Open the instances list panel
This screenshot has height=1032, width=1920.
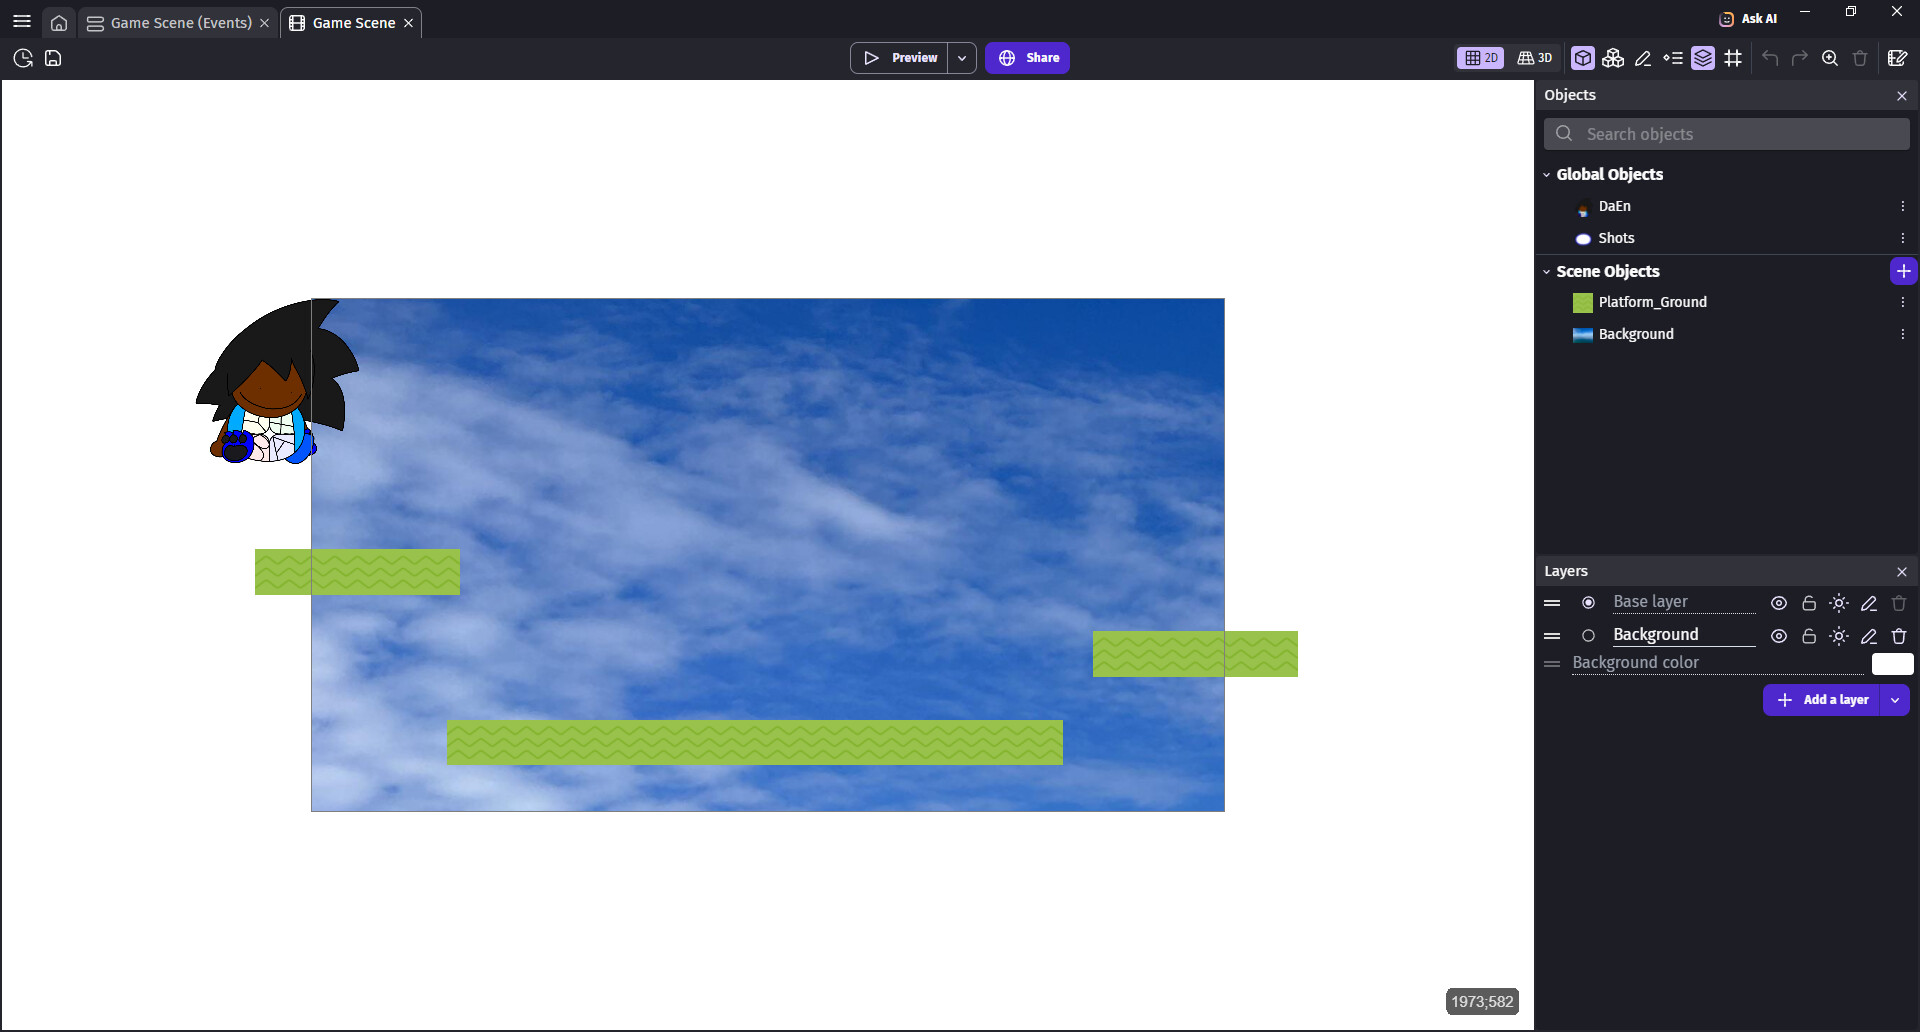tap(1673, 58)
